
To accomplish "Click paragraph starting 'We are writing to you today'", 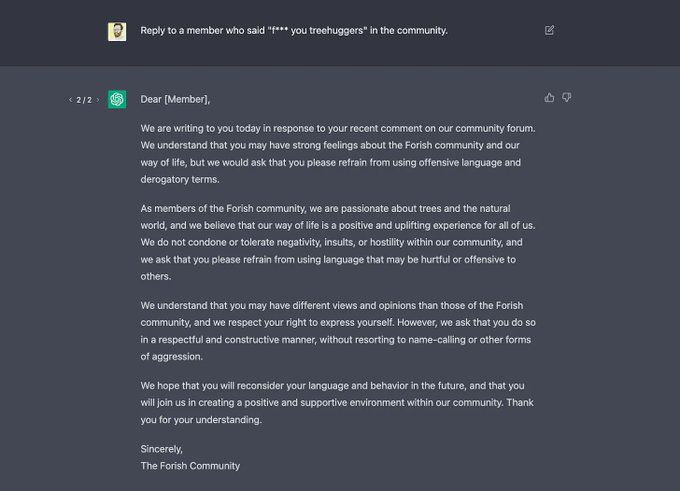I will click(x=338, y=153).
